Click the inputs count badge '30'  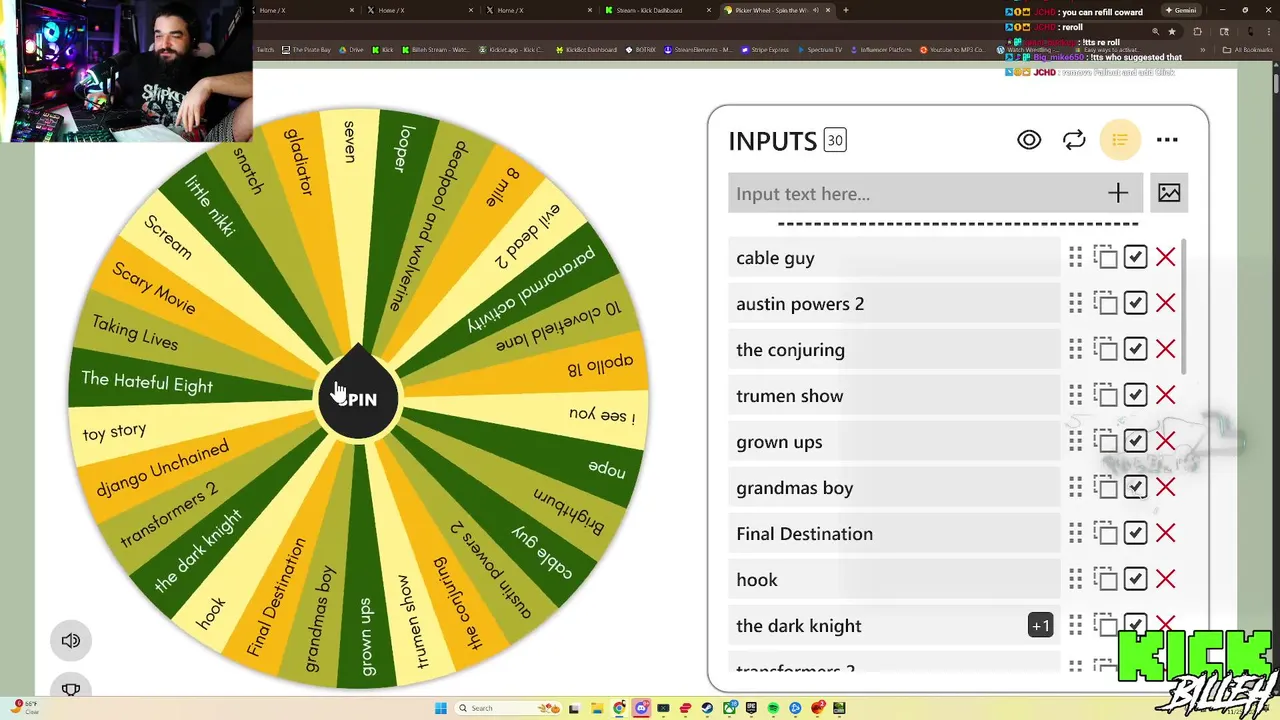click(x=835, y=141)
